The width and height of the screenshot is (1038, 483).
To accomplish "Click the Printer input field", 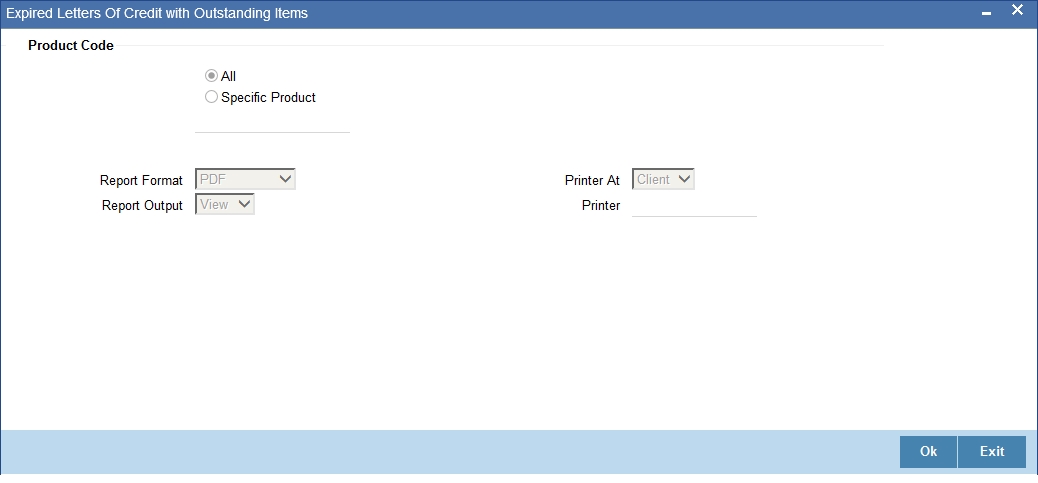I will coord(694,206).
